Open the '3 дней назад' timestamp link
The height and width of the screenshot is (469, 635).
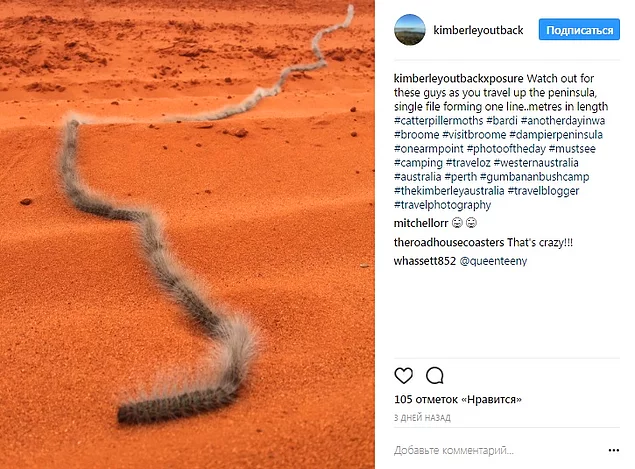pyautogui.click(x=422, y=418)
